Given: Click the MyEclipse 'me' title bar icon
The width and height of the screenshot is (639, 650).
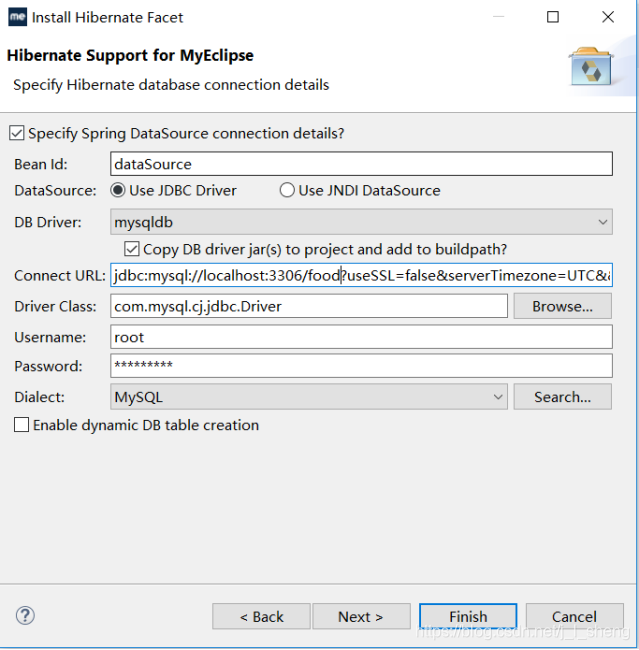Looking at the screenshot, I should 17,17.
